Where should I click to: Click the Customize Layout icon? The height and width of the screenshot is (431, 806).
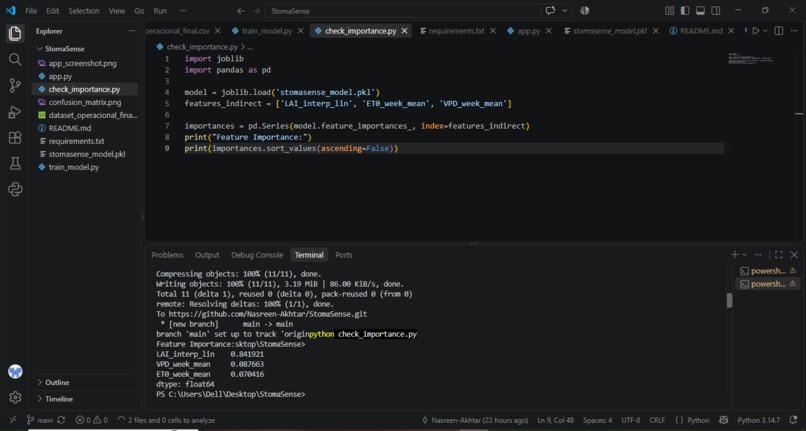click(669, 11)
